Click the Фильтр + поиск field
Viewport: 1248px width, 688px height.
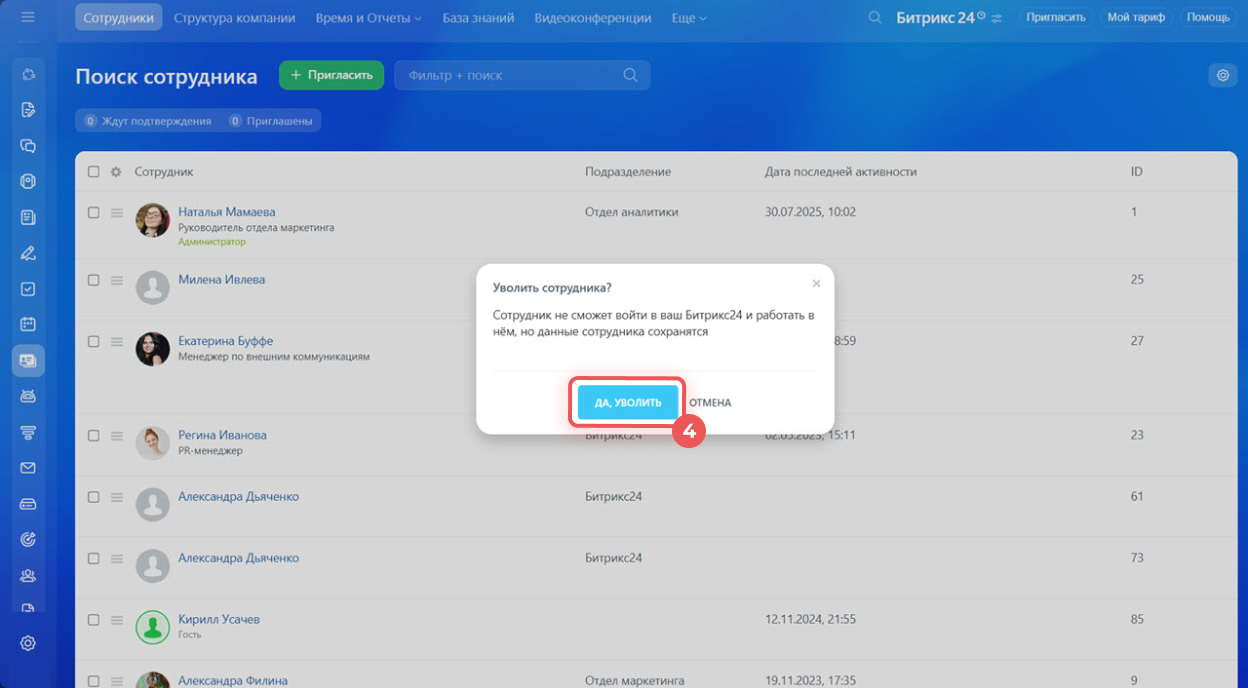tap(522, 75)
